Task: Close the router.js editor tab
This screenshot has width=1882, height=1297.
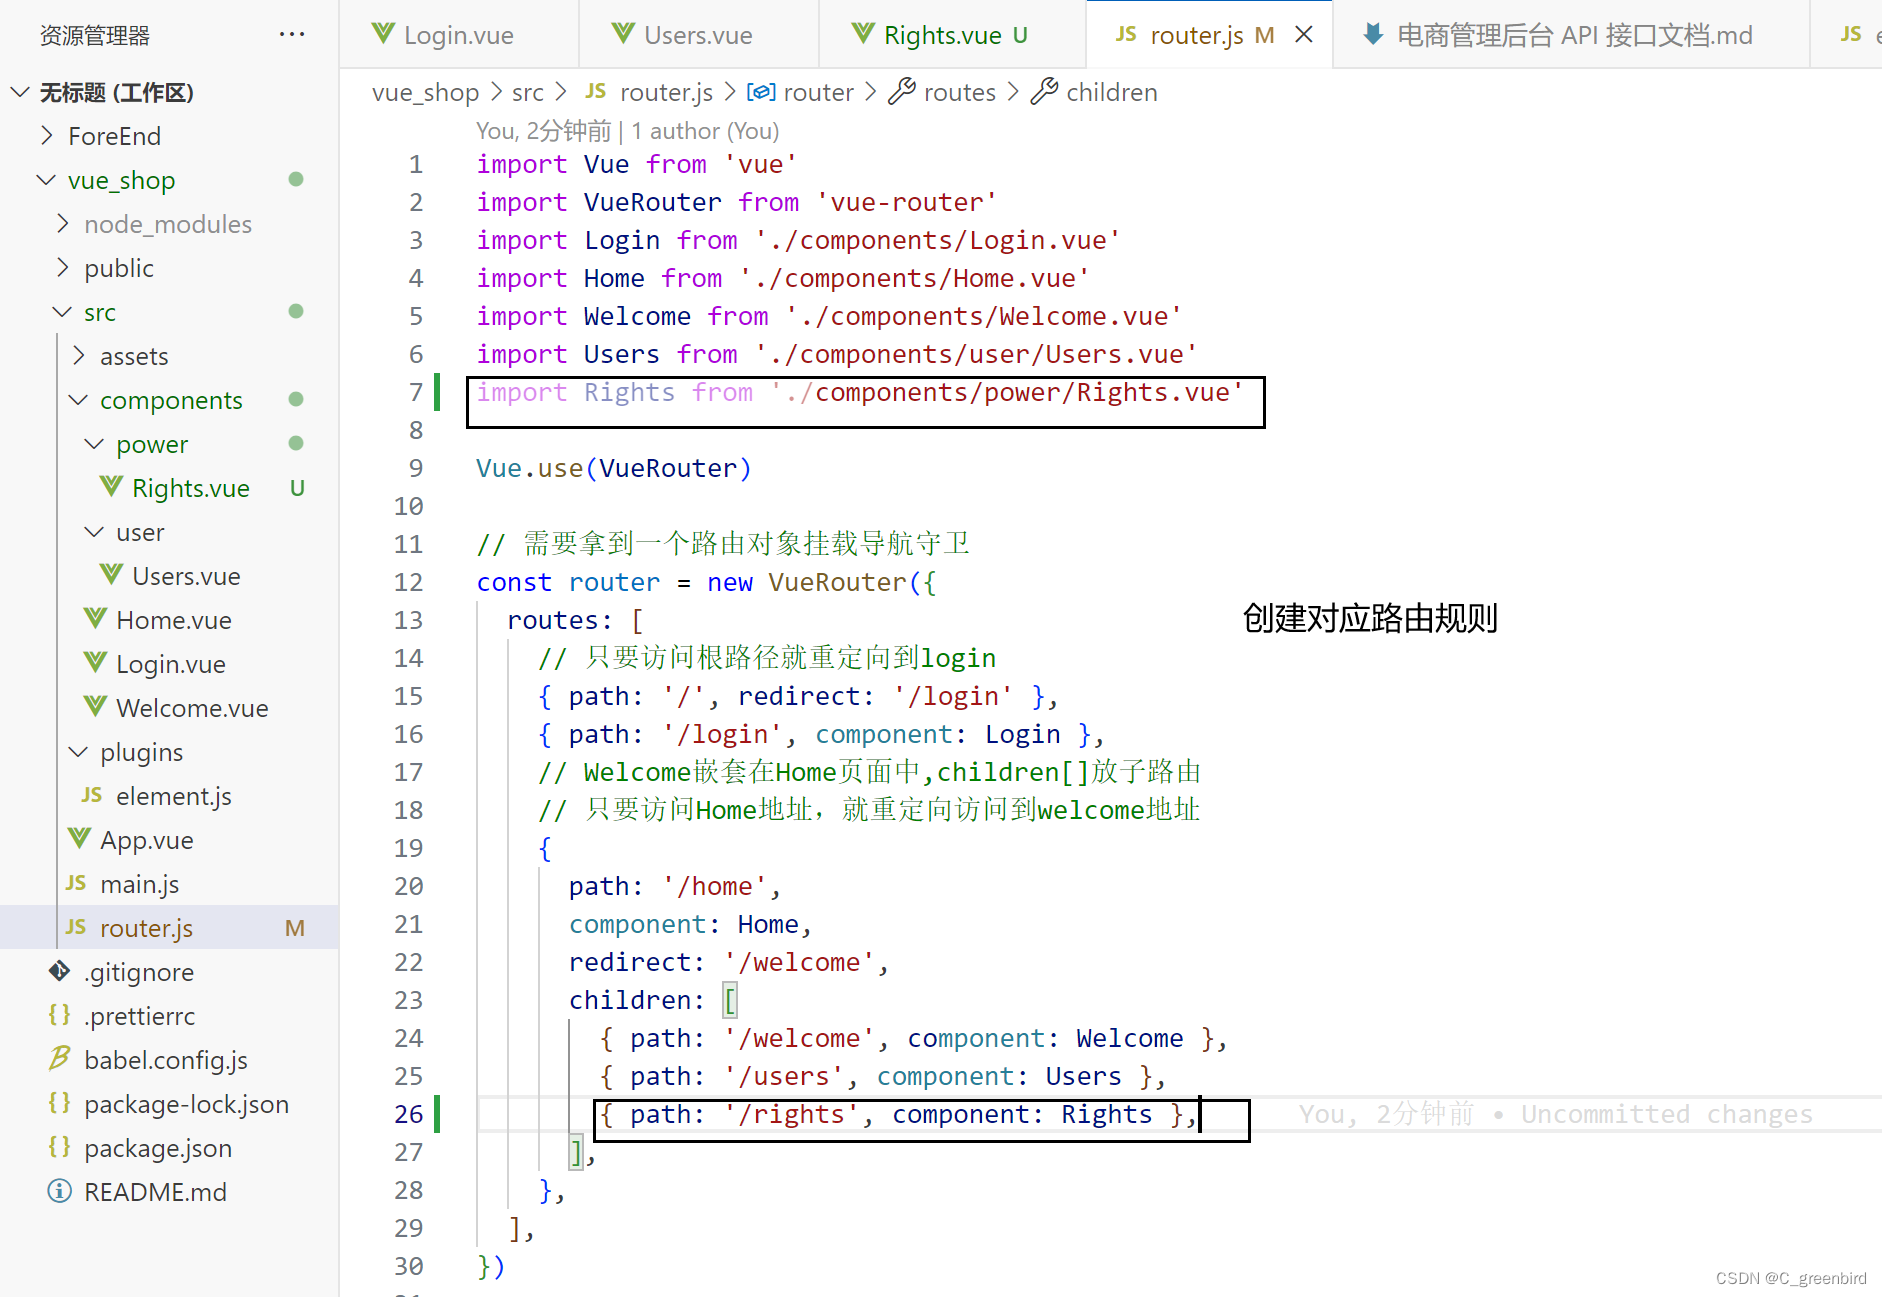Action: click(1304, 35)
